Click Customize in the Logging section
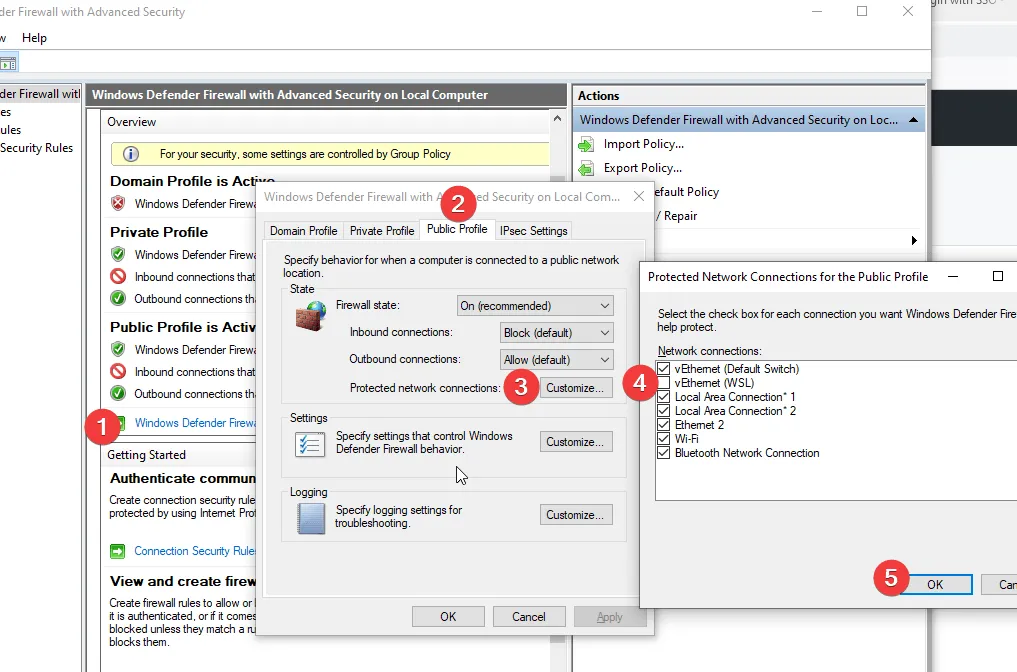Viewport: 1017px width, 672px height. coord(575,515)
